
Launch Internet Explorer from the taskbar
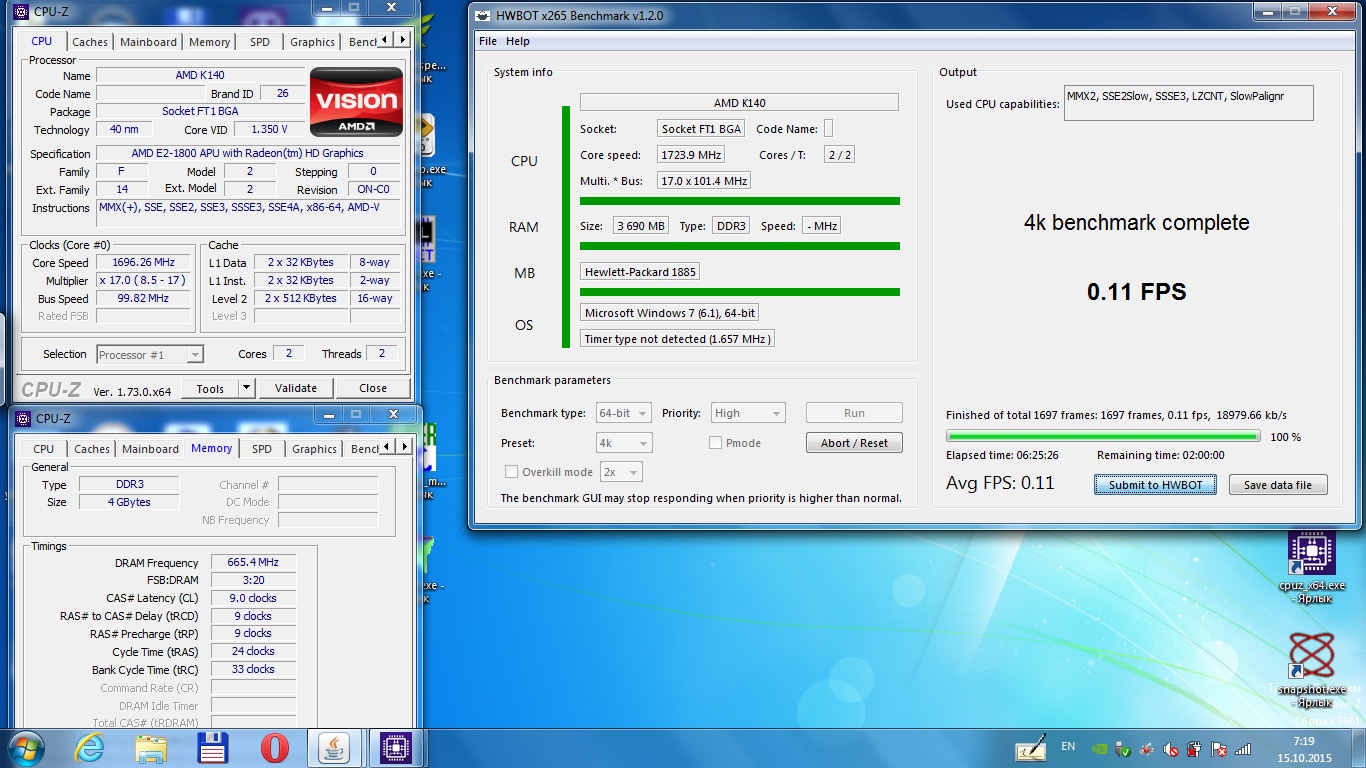coord(89,748)
